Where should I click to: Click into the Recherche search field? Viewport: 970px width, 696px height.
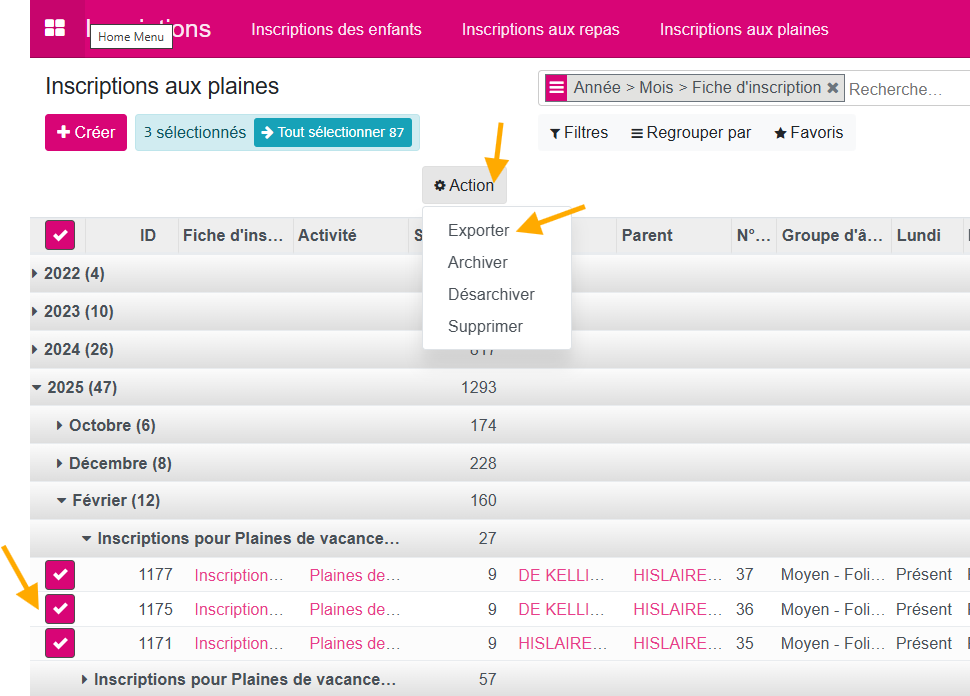[906, 89]
